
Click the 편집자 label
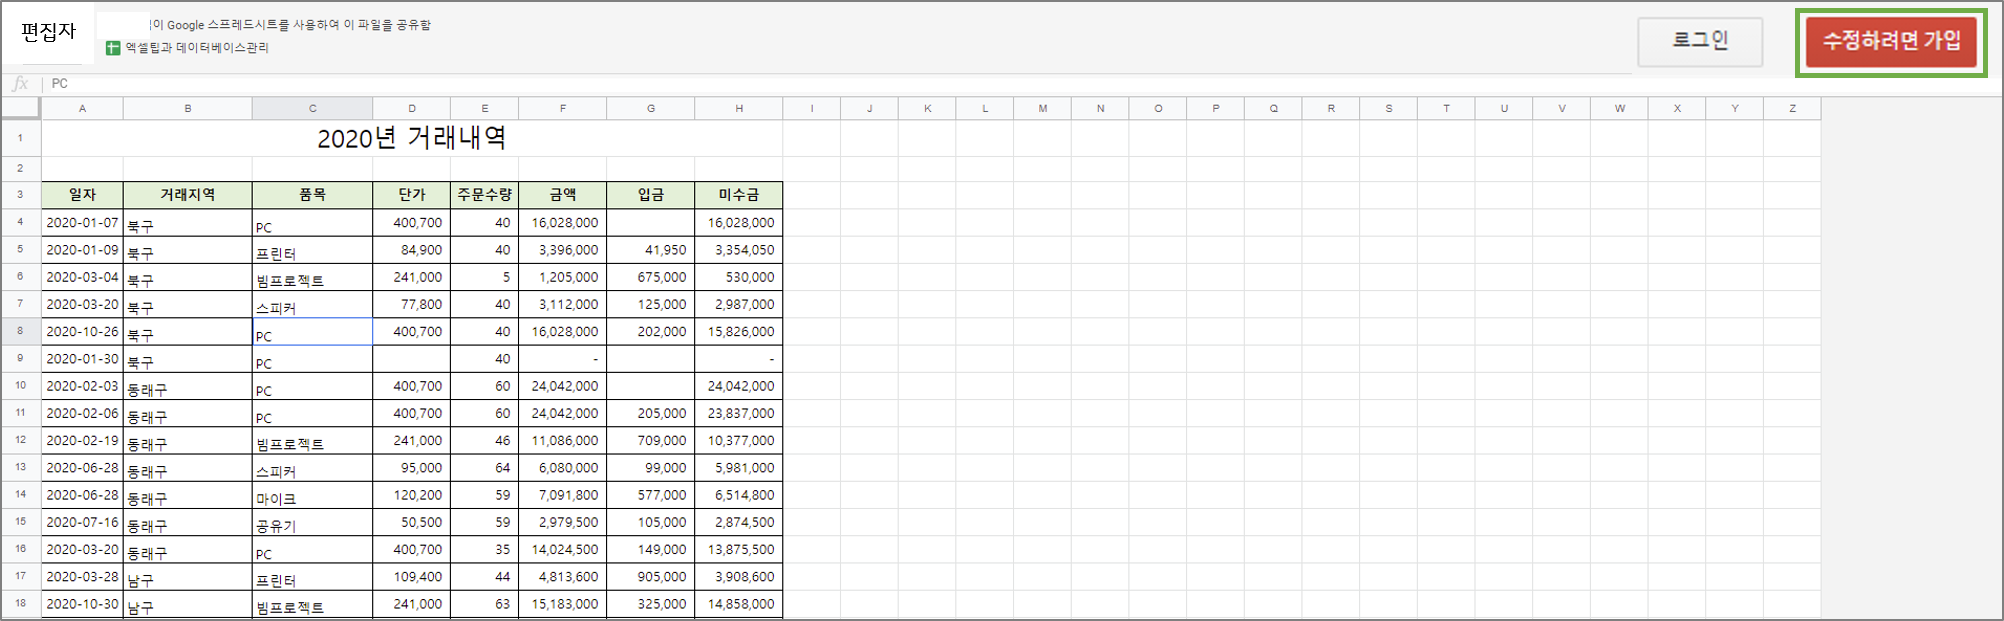(49, 32)
